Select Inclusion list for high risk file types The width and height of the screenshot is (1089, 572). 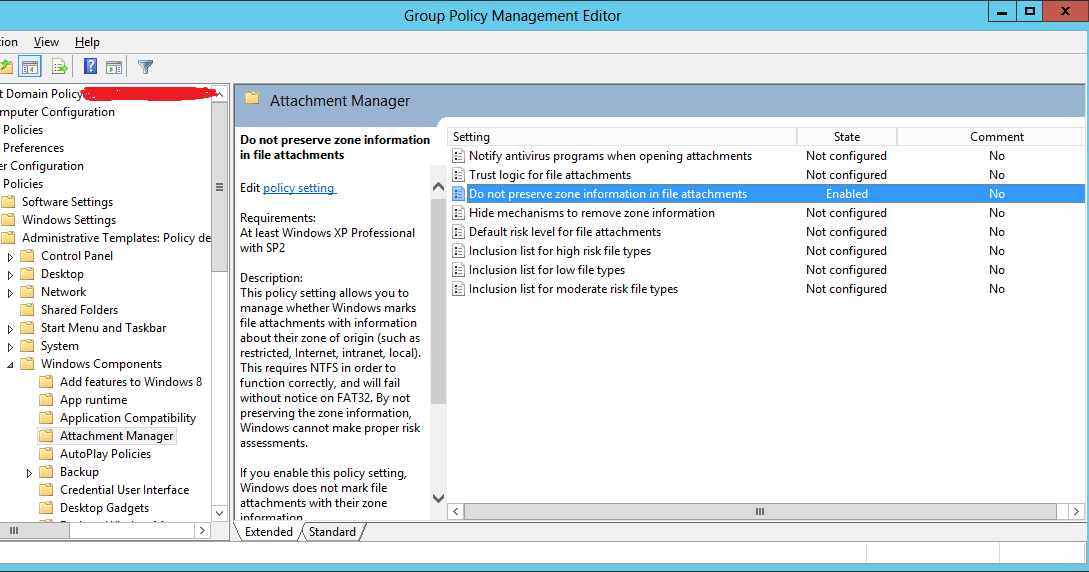[x=560, y=251]
